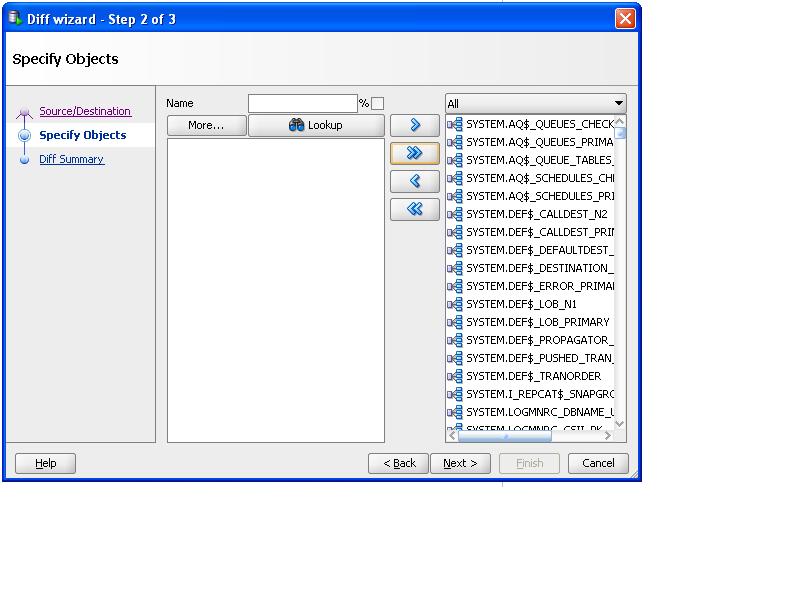The width and height of the screenshot is (800, 600).
Task: Select SYSTEM.AQ$_SCHEDULES_CHI row
Action: (x=531, y=178)
